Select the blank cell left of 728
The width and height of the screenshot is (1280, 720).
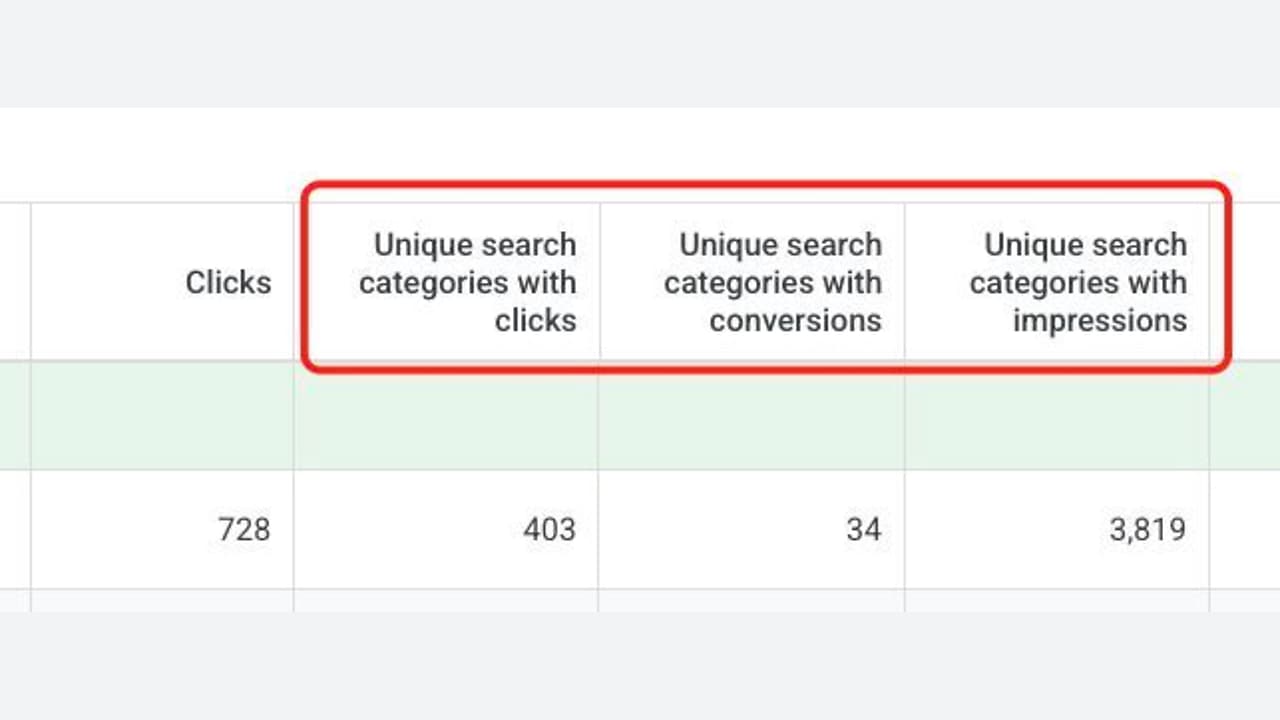point(15,529)
